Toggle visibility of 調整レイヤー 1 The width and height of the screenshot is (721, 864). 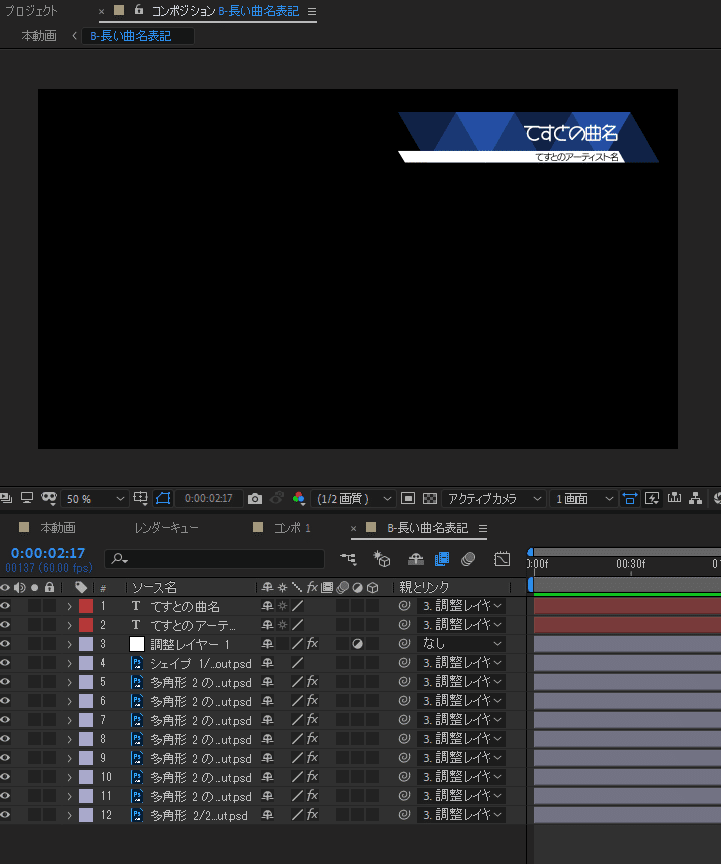[x=6, y=644]
